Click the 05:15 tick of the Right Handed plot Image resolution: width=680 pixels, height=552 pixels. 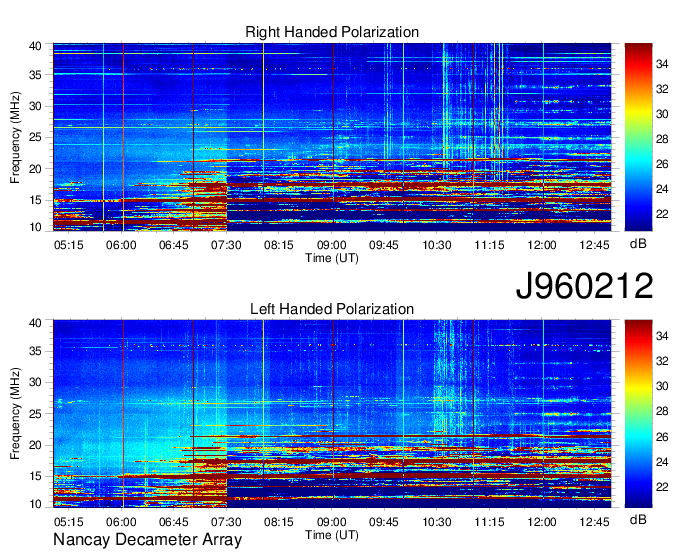(x=69, y=245)
